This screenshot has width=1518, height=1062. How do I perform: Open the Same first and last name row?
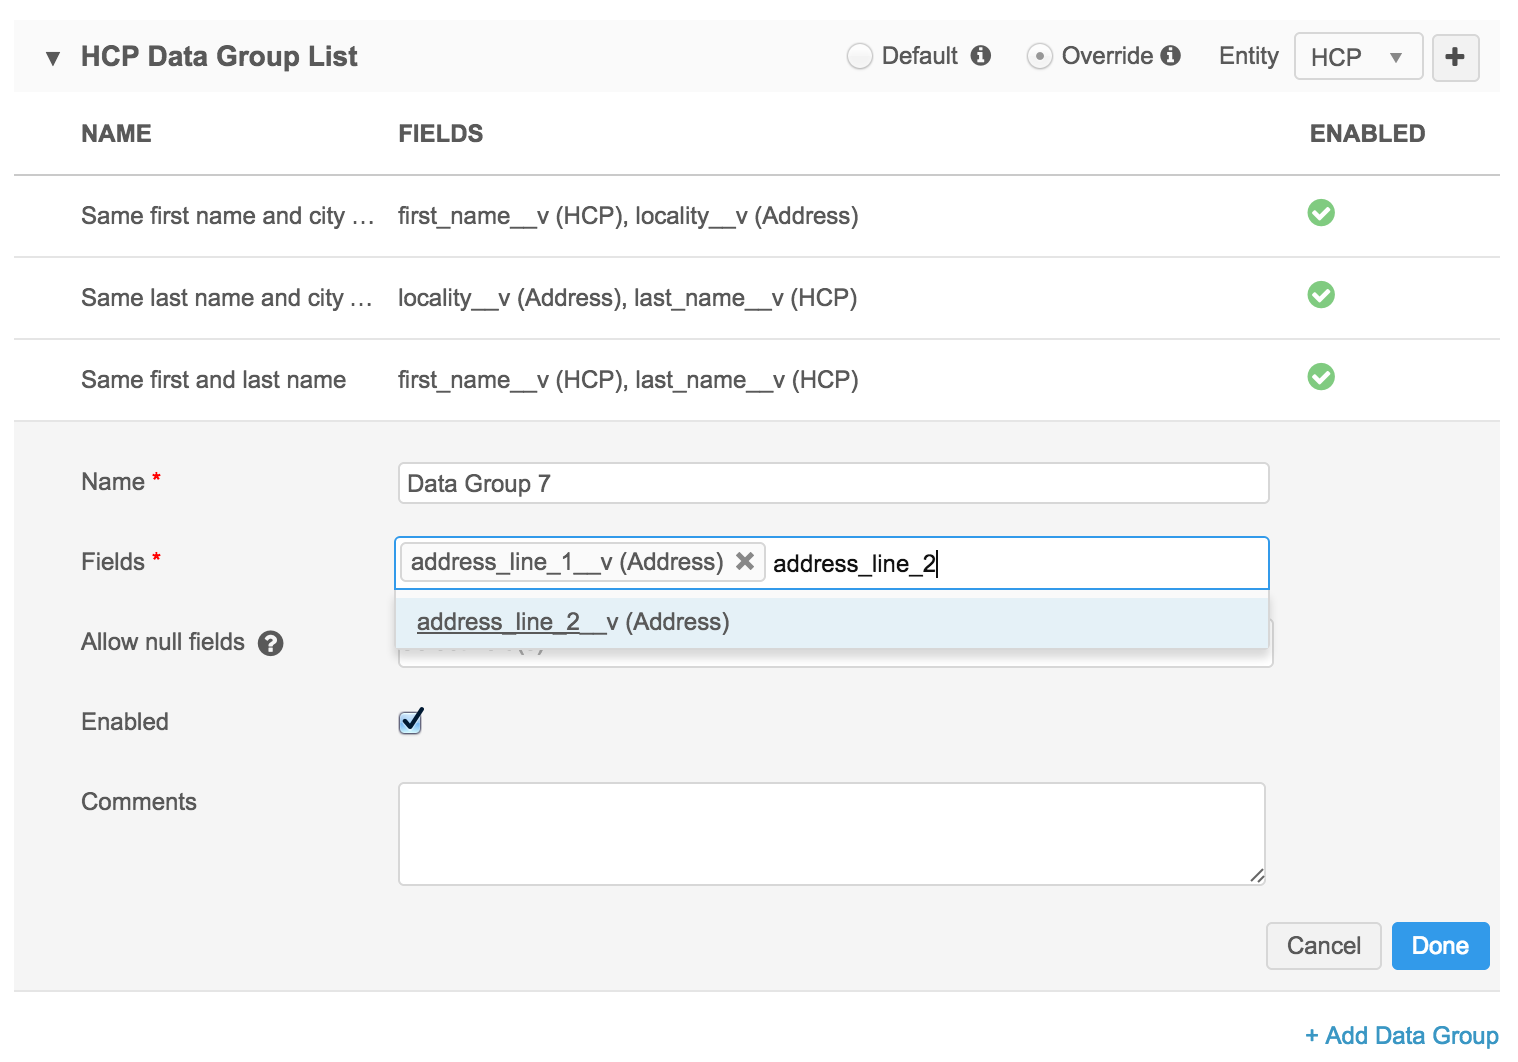tap(213, 380)
